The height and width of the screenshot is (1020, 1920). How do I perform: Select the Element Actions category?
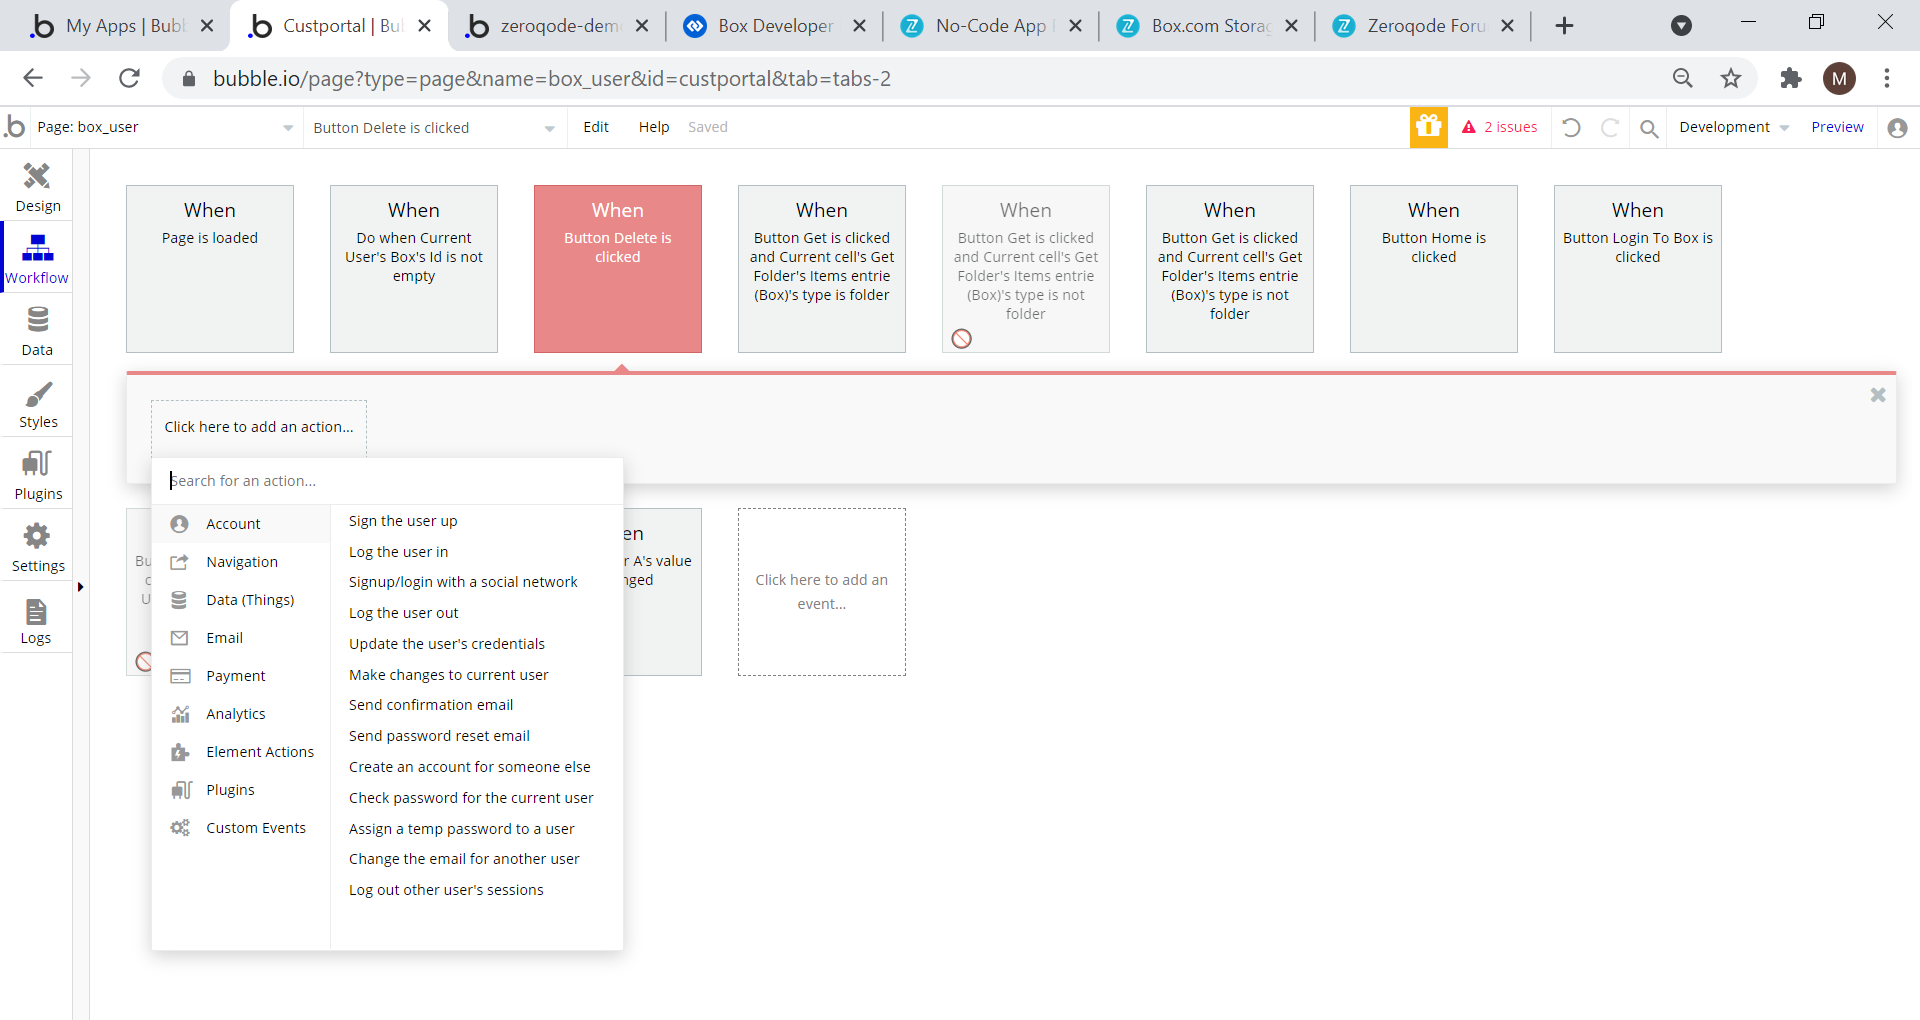pyautogui.click(x=241, y=752)
